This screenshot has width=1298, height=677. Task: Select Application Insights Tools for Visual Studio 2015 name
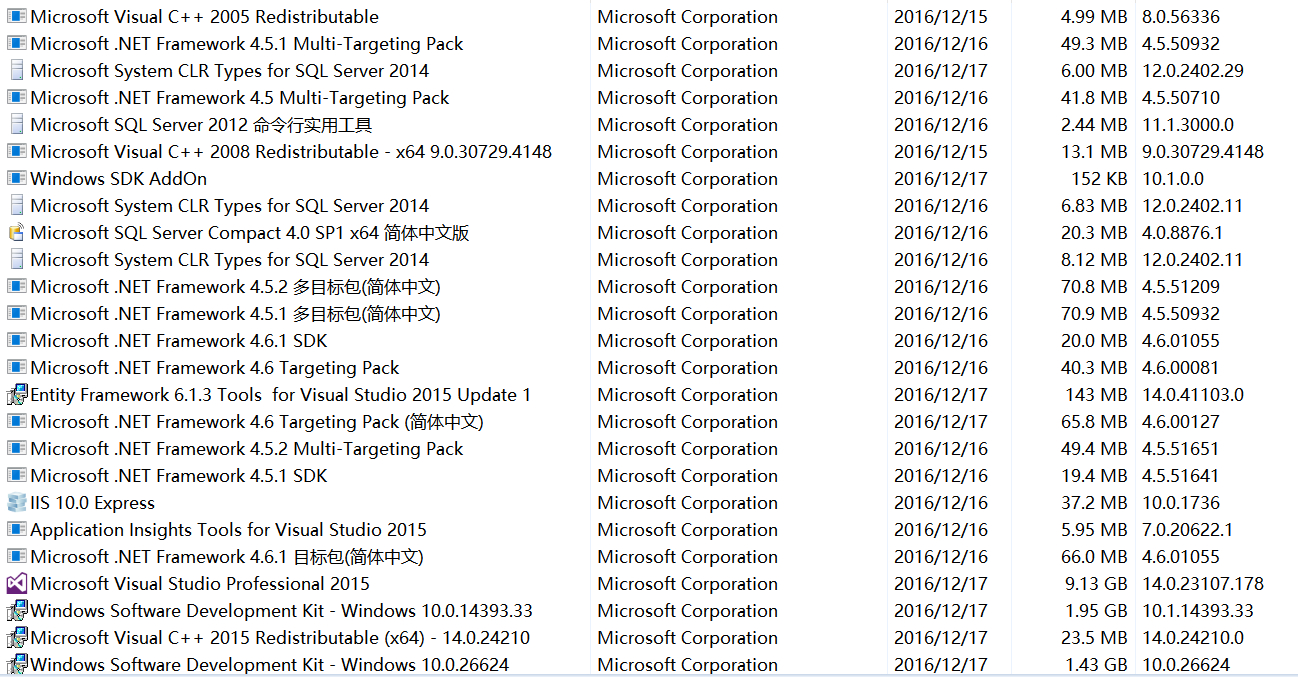[x=229, y=530]
